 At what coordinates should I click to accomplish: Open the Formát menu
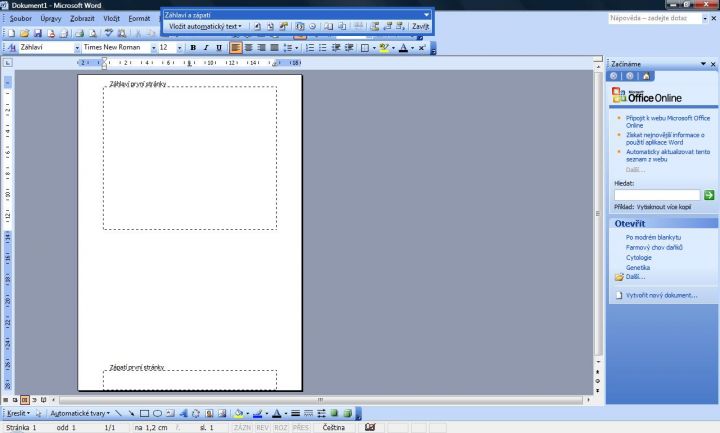click(139, 18)
